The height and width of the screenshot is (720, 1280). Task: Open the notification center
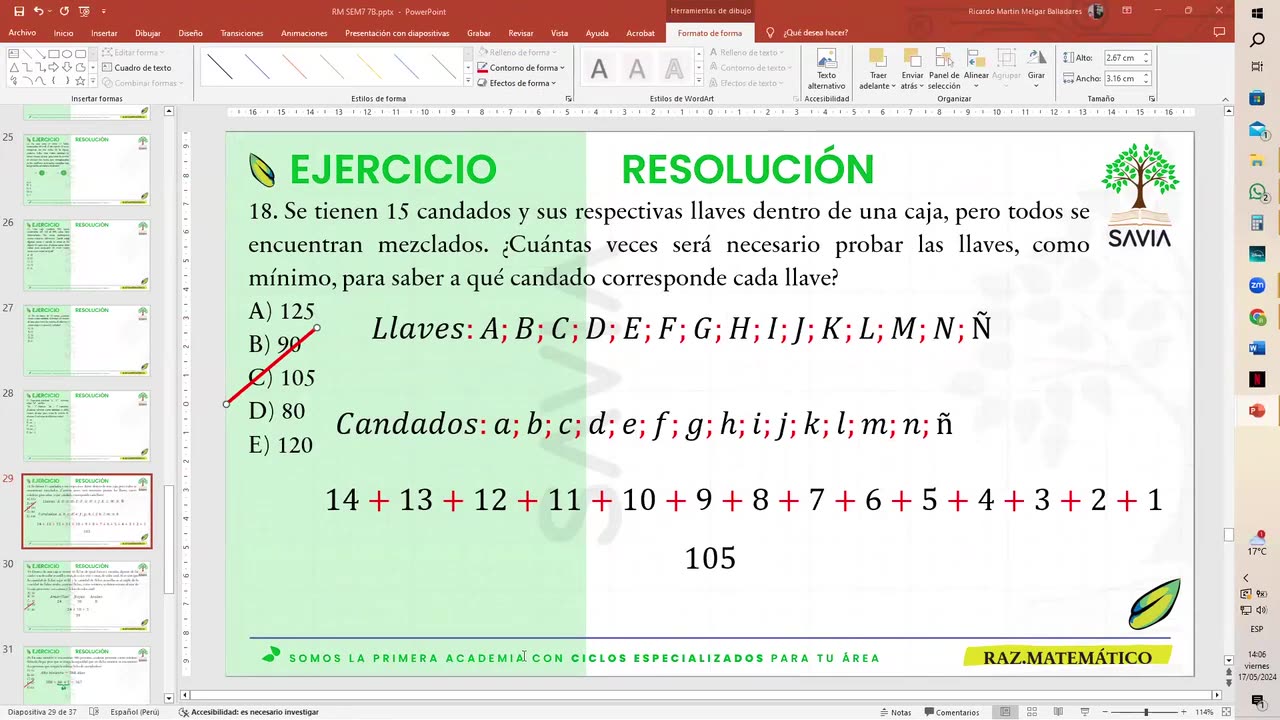point(1257,703)
